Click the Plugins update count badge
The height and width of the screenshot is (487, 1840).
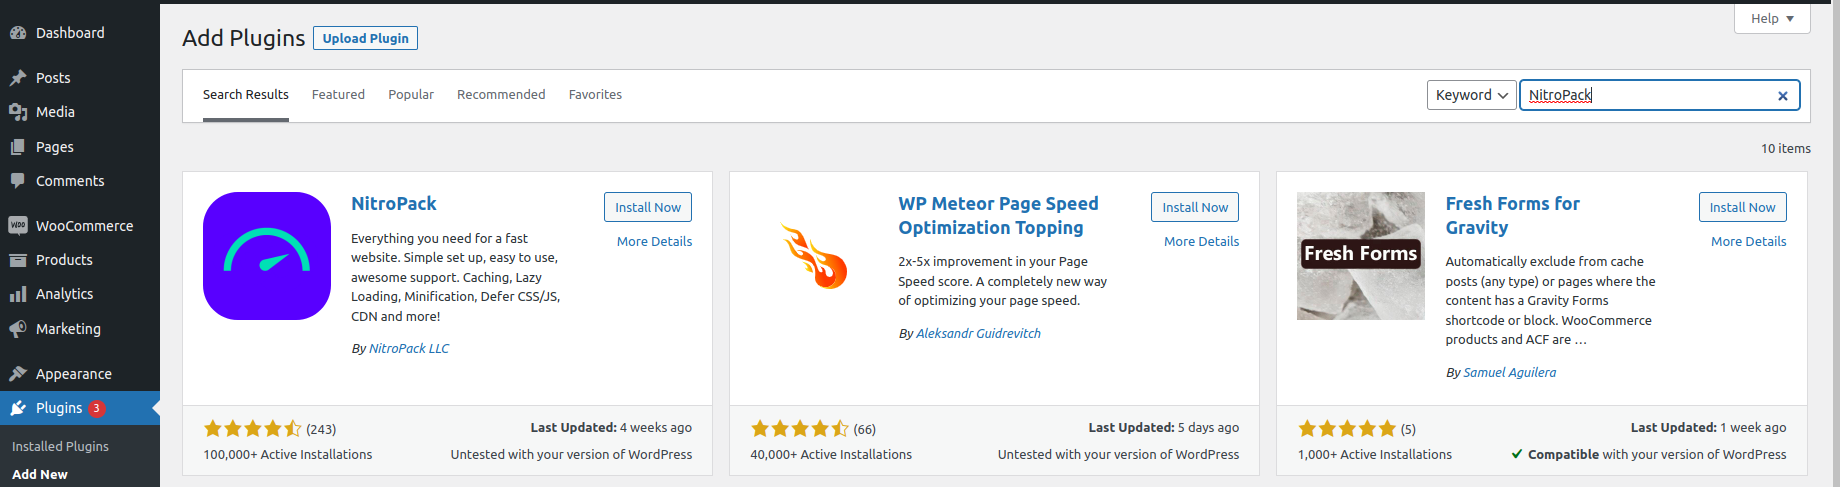tap(97, 408)
